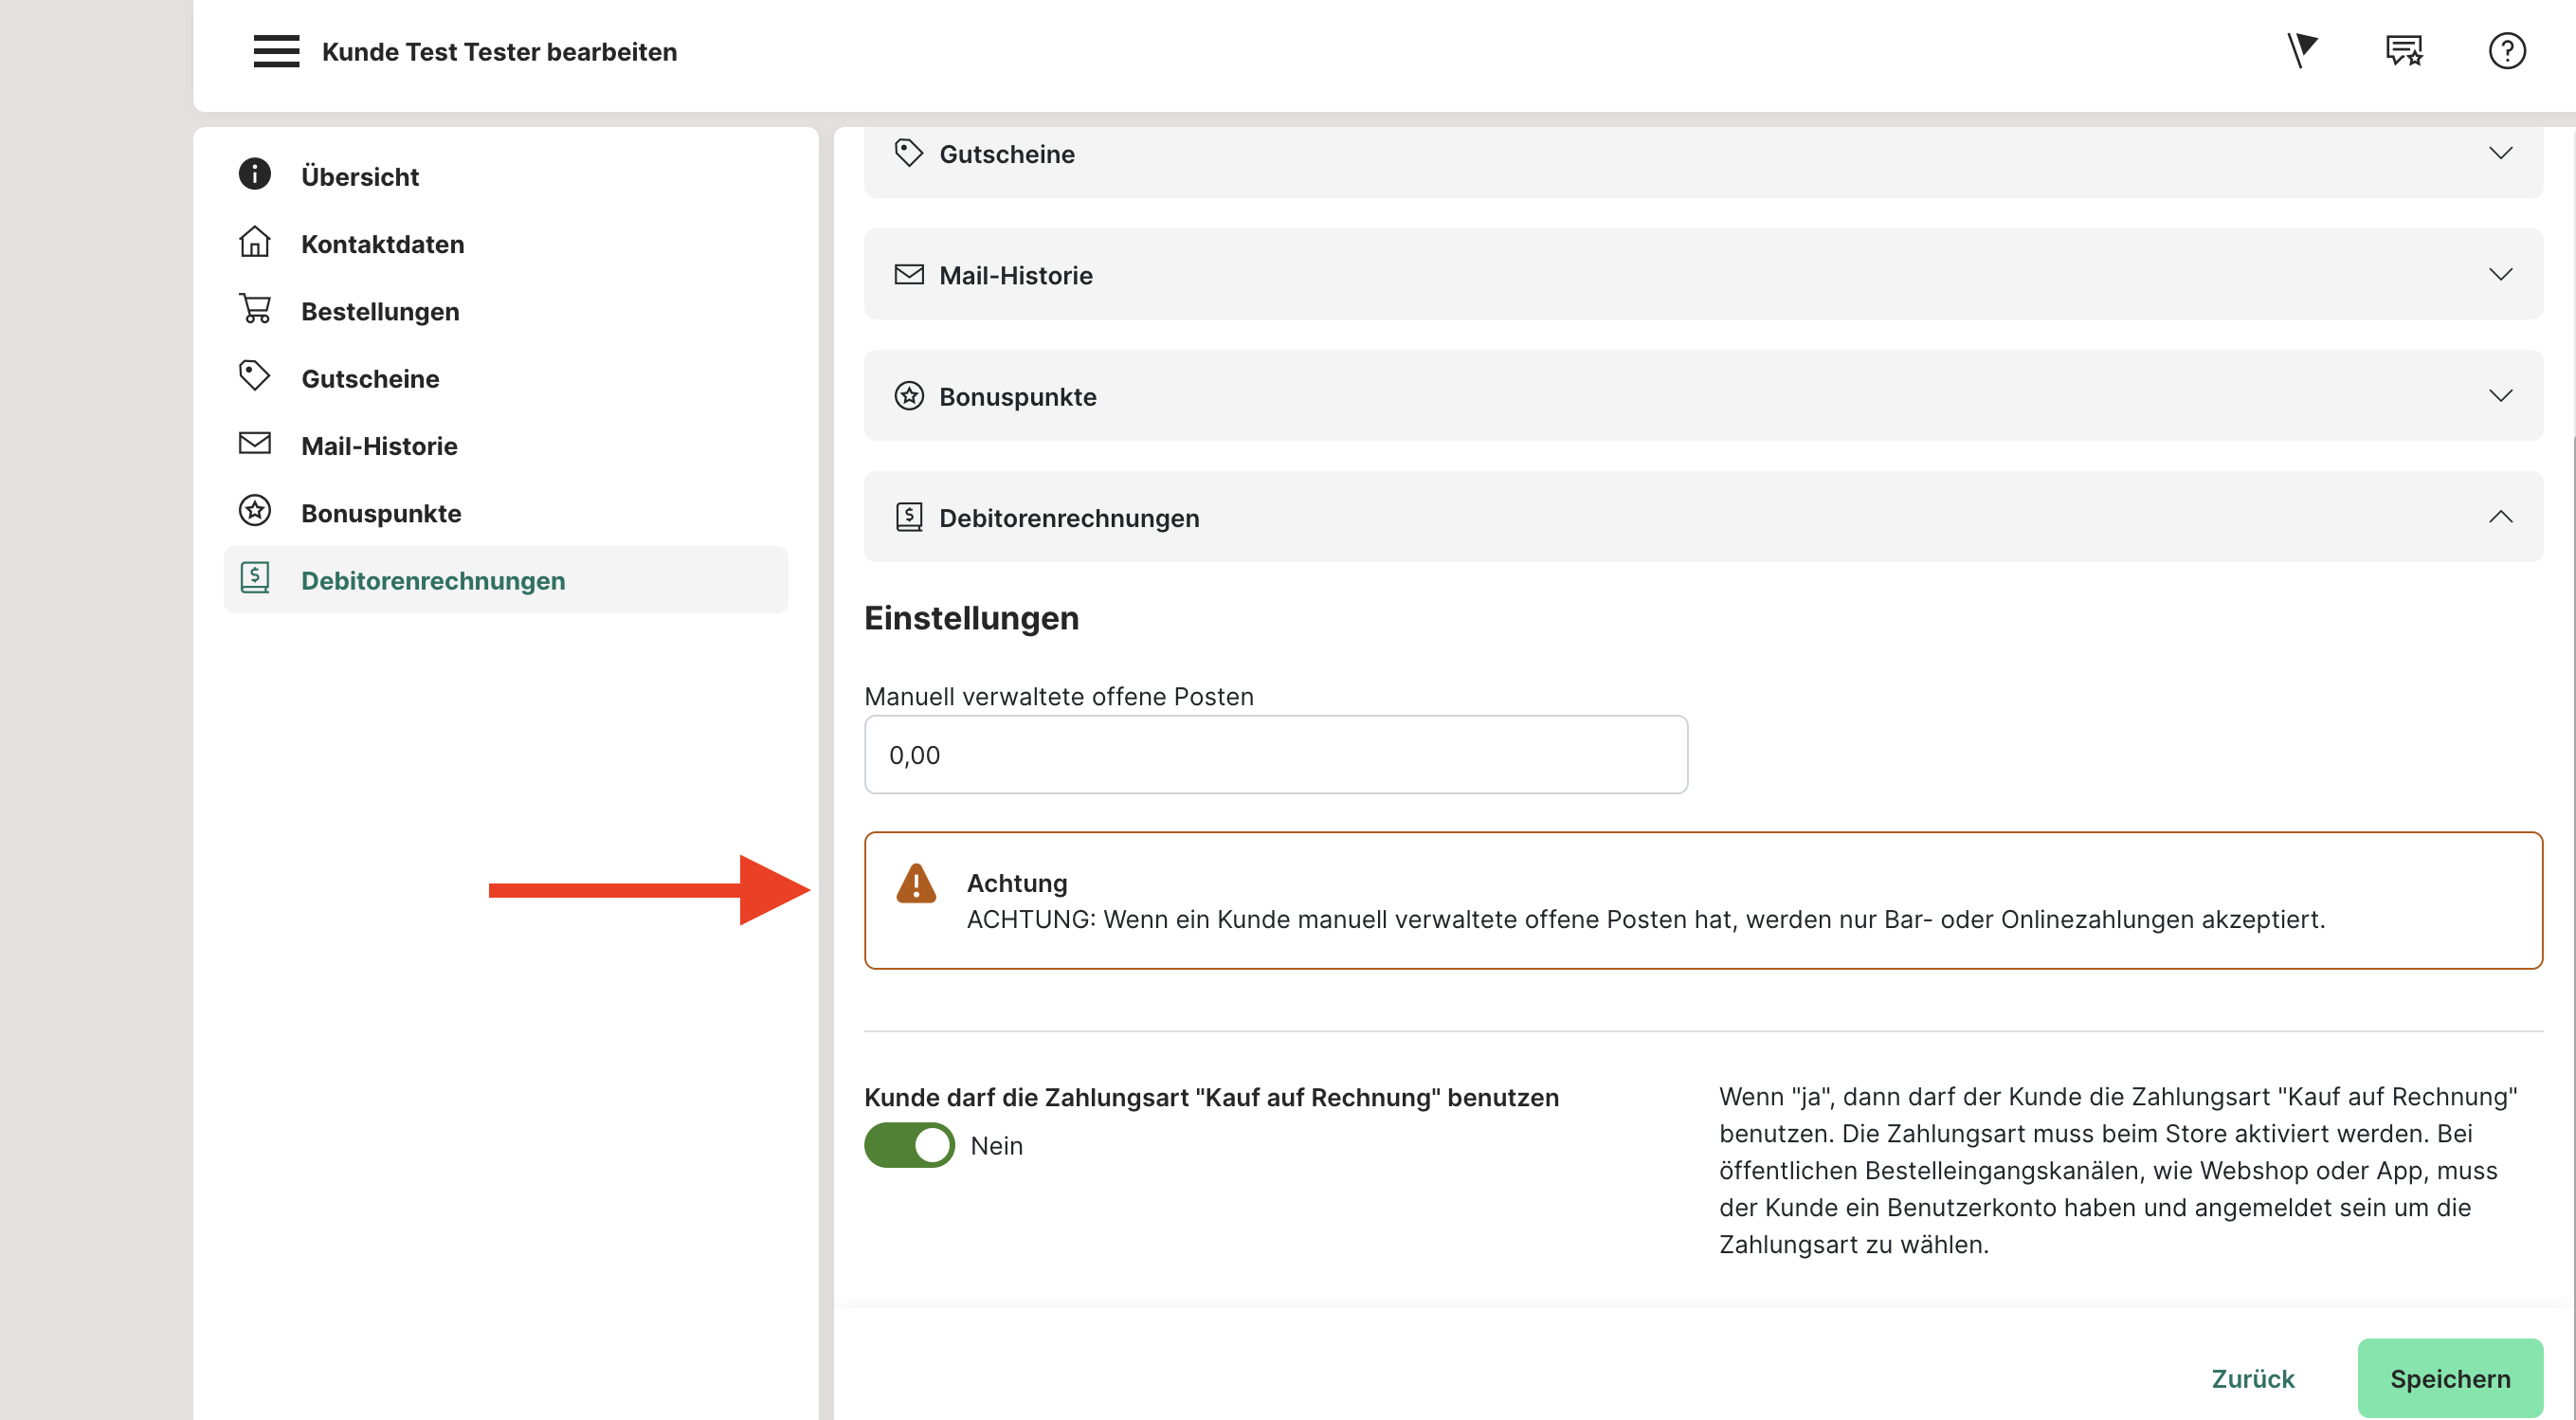Open the feedback chat star icon
Screen dimensions: 2576x1420
[x=2404, y=50]
